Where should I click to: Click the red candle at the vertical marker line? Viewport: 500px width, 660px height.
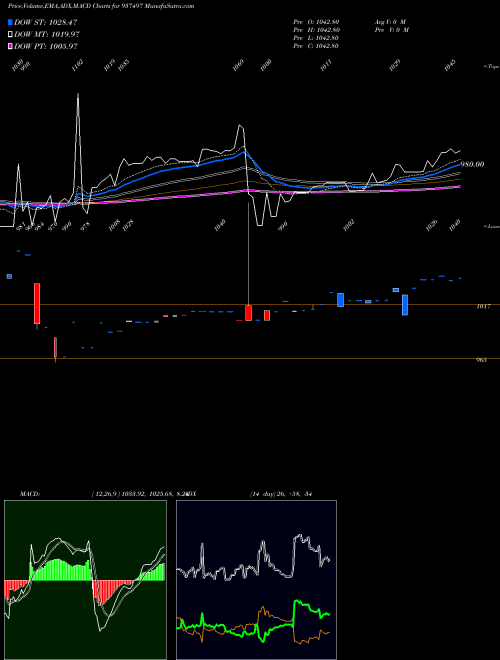pos(249,313)
